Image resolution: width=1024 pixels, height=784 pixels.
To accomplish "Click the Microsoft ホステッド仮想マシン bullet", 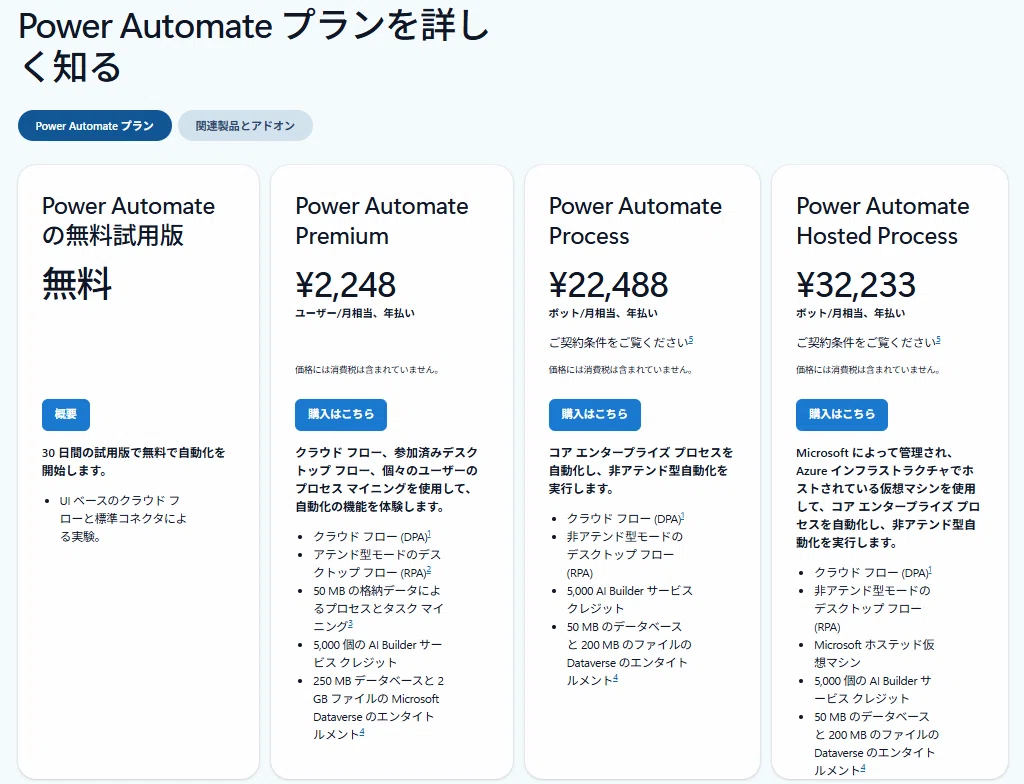I will pyautogui.click(x=874, y=653).
